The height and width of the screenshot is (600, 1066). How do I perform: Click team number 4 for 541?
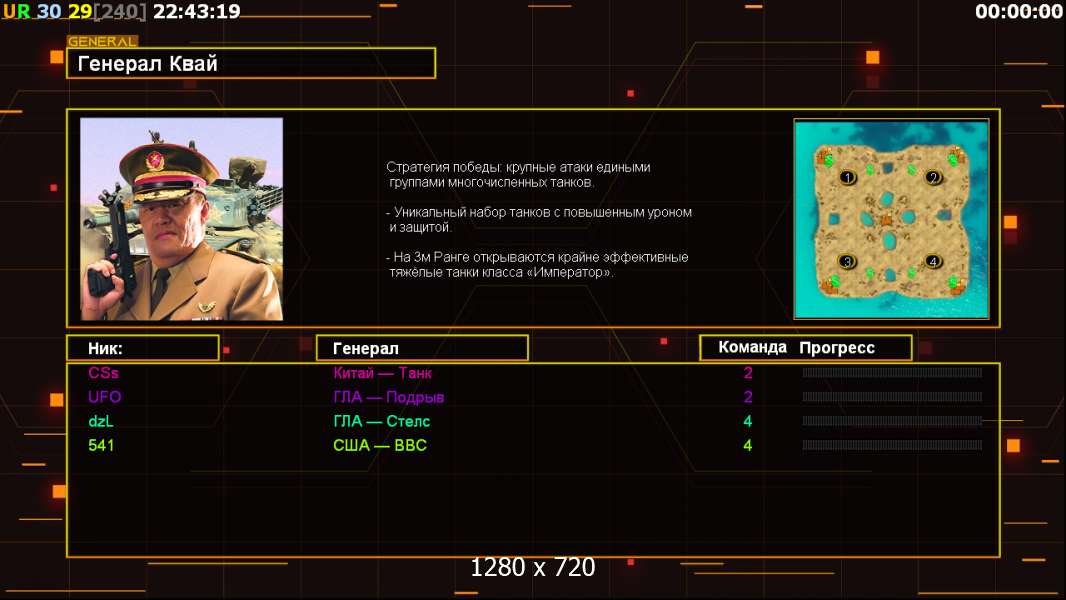tap(748, 446)
